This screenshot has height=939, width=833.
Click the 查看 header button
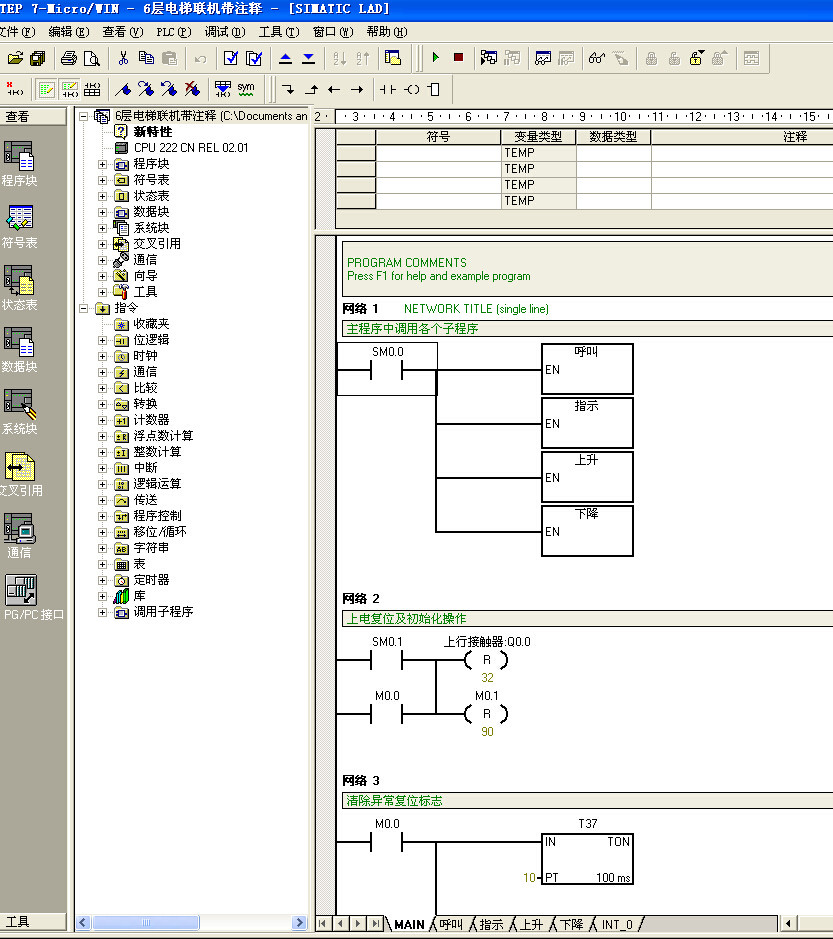tap(18, 117)
